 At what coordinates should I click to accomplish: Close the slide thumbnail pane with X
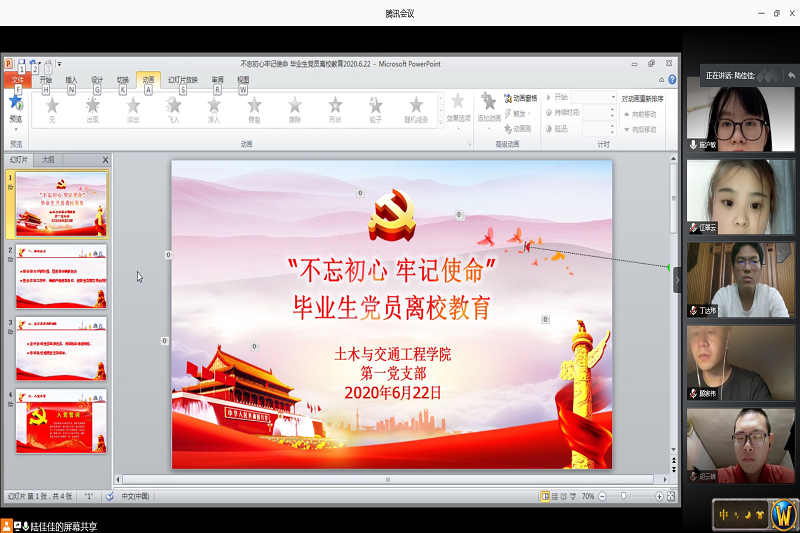click(105, 160)
